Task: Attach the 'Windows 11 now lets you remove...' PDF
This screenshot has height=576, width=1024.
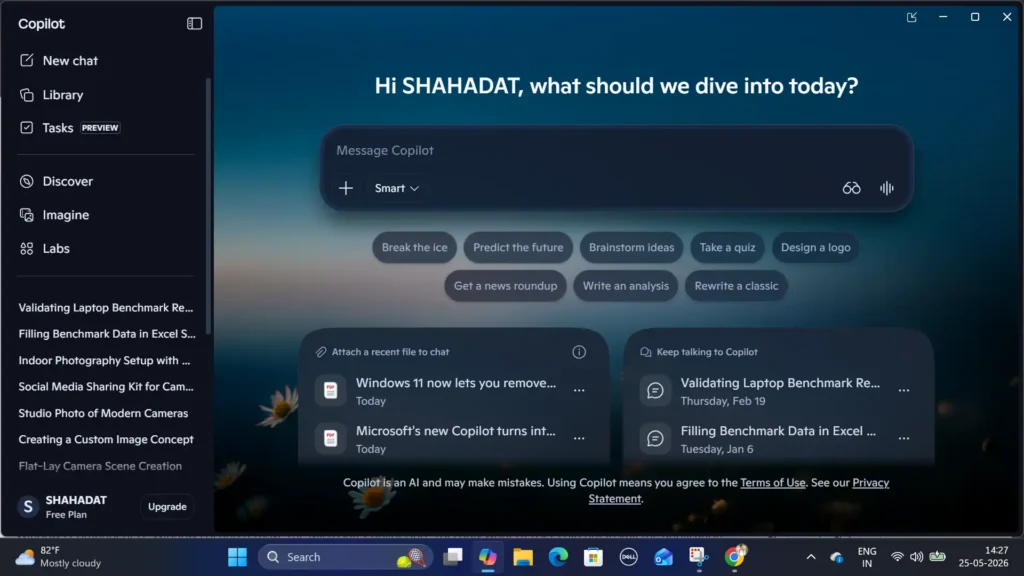Action: pyautogui.click(x=436, y=391)
